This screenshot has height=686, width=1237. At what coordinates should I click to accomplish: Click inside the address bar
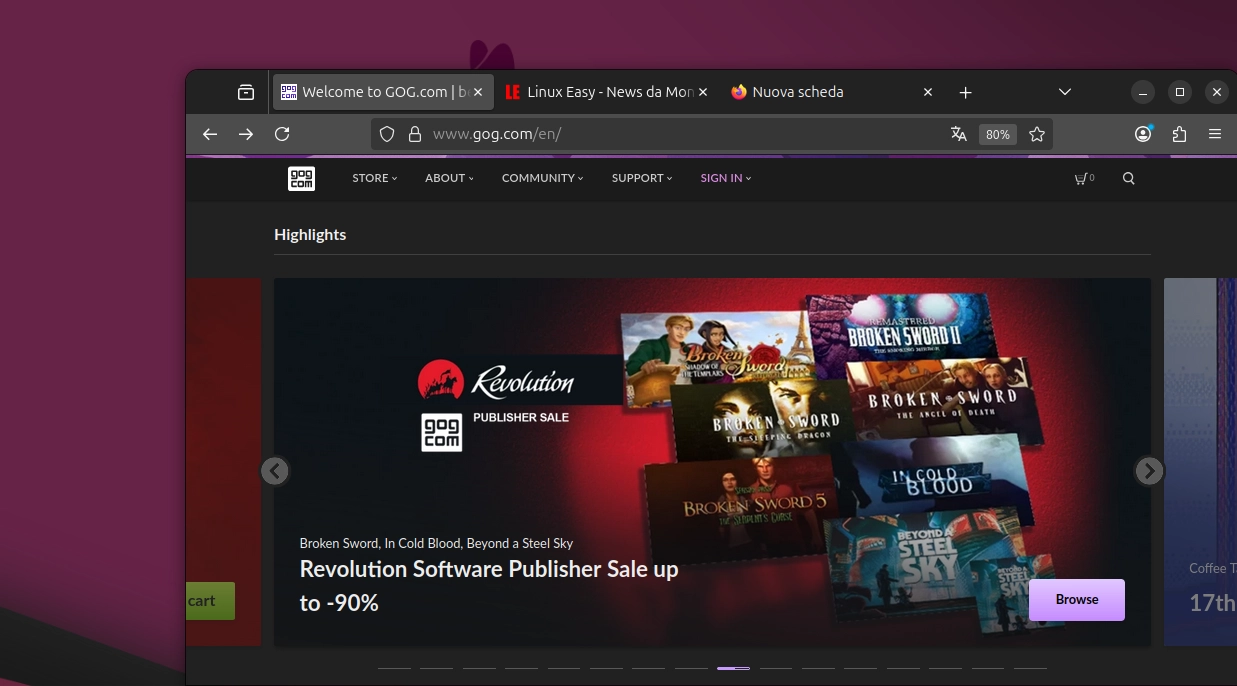(x=600, y=133)
